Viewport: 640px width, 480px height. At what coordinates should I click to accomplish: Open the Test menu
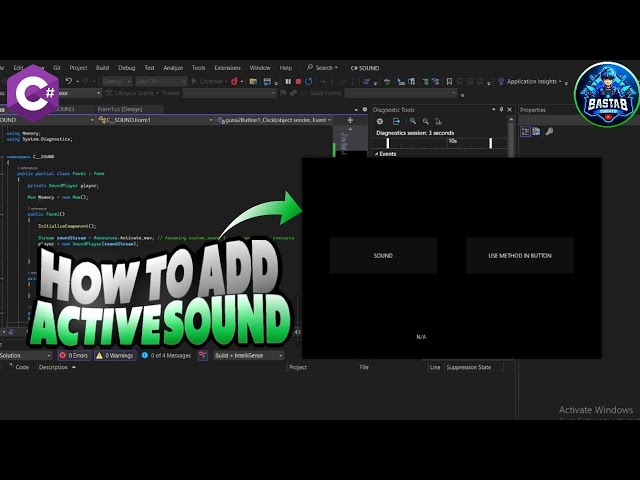(x=149, y=68)
